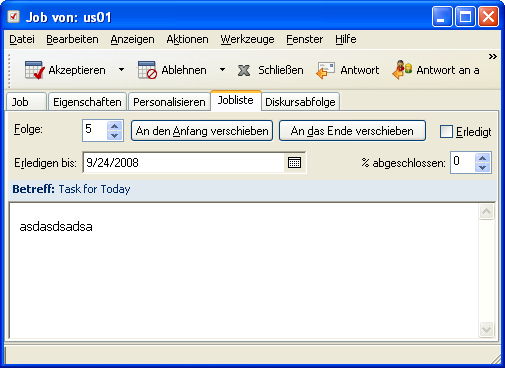The height and width of the screenshot is (368, 505).
Task: Click the message scrollbar down arrow
Action: 486,329
